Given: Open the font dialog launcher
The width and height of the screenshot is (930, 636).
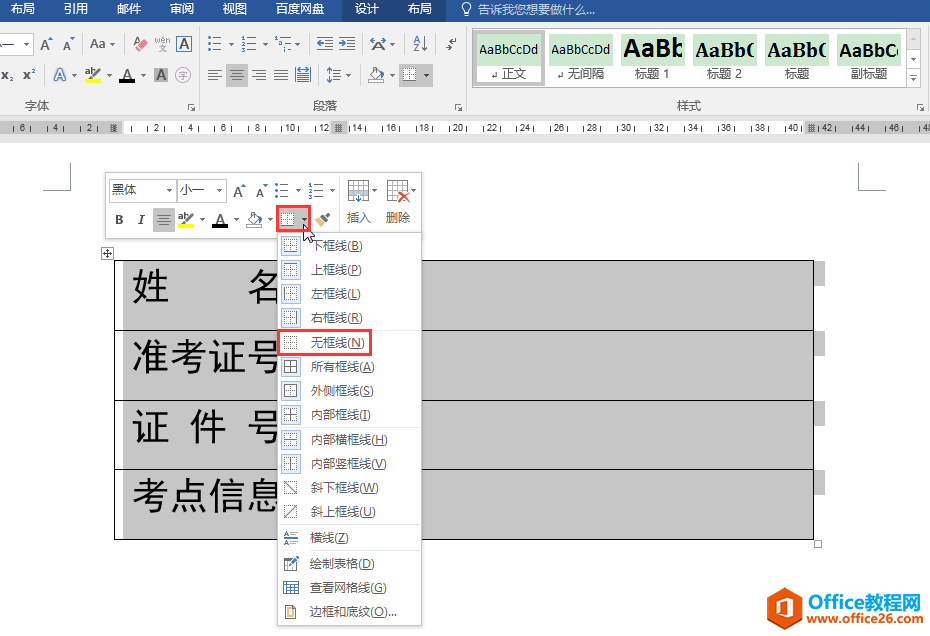Looking at the screenshot, I should point(191,107).
